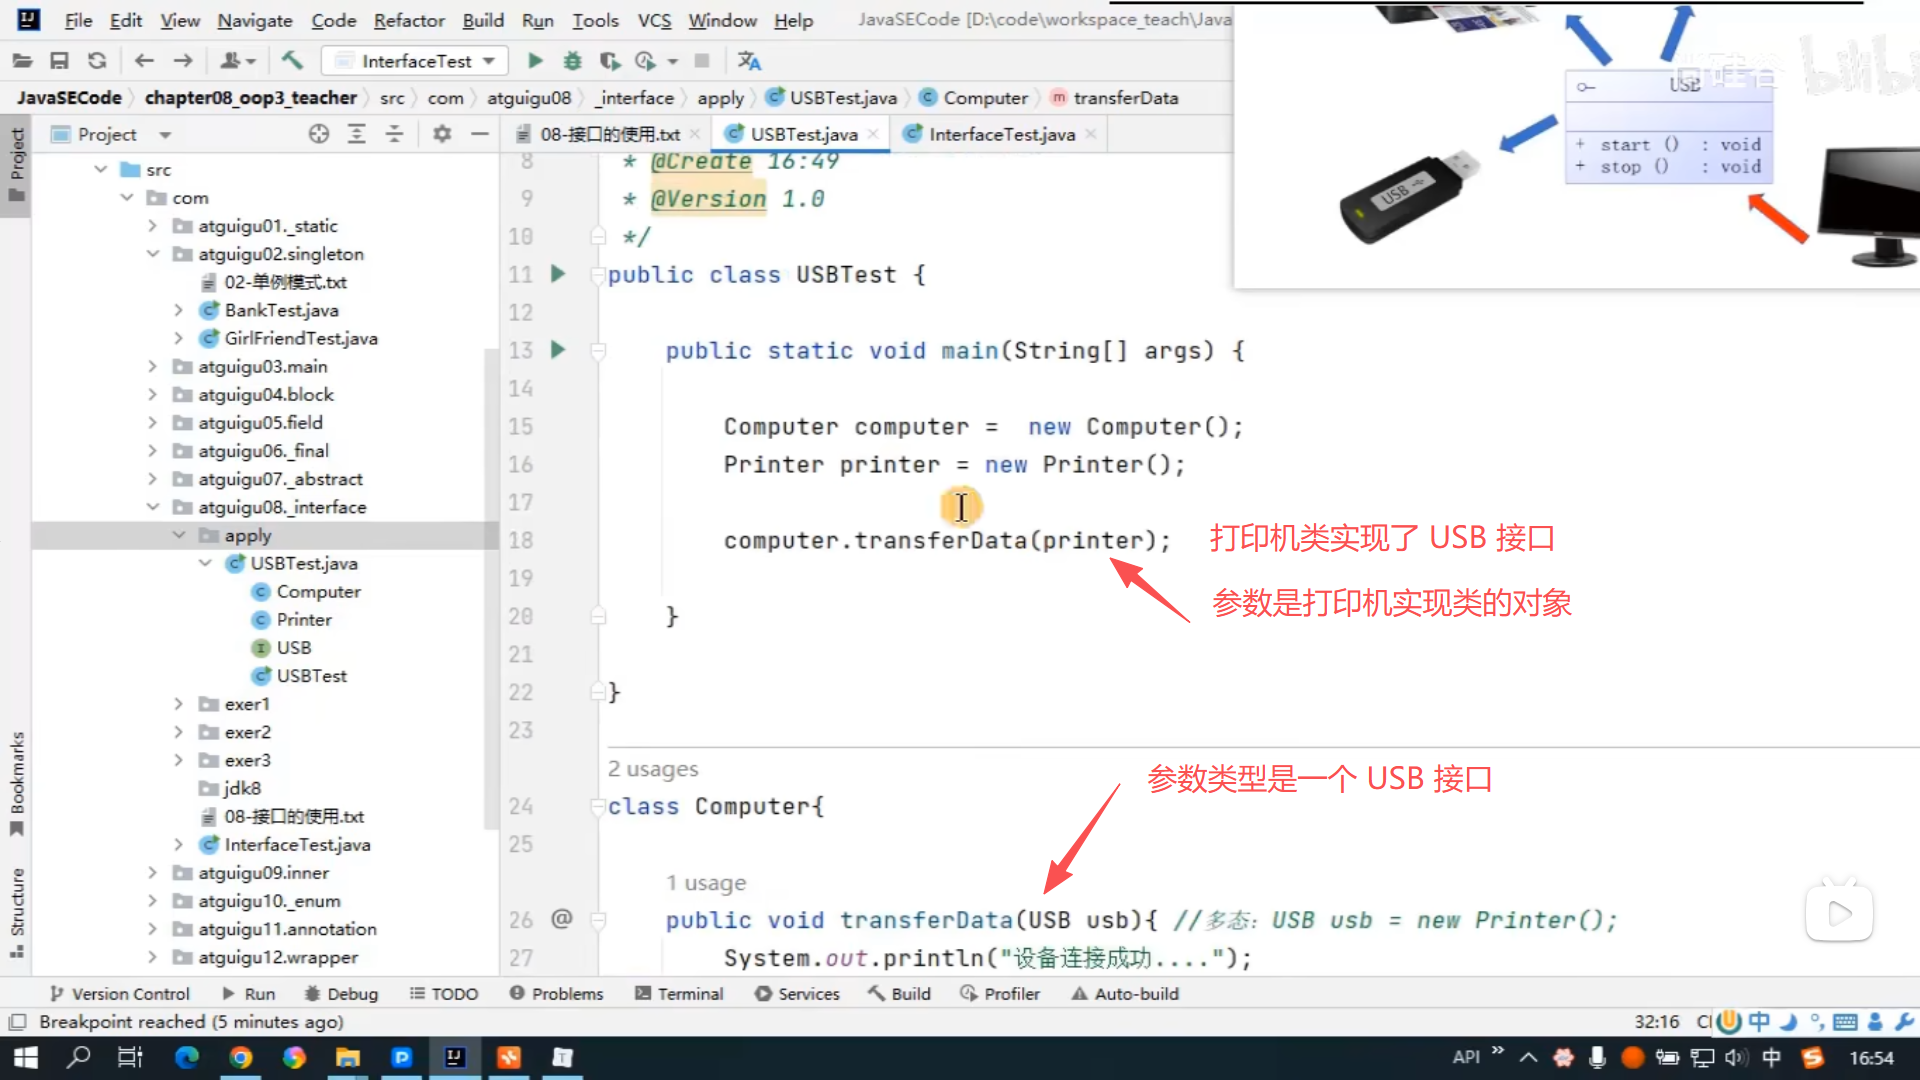
Task: Click Select Opened File target icon
Action: pos(318,134)
